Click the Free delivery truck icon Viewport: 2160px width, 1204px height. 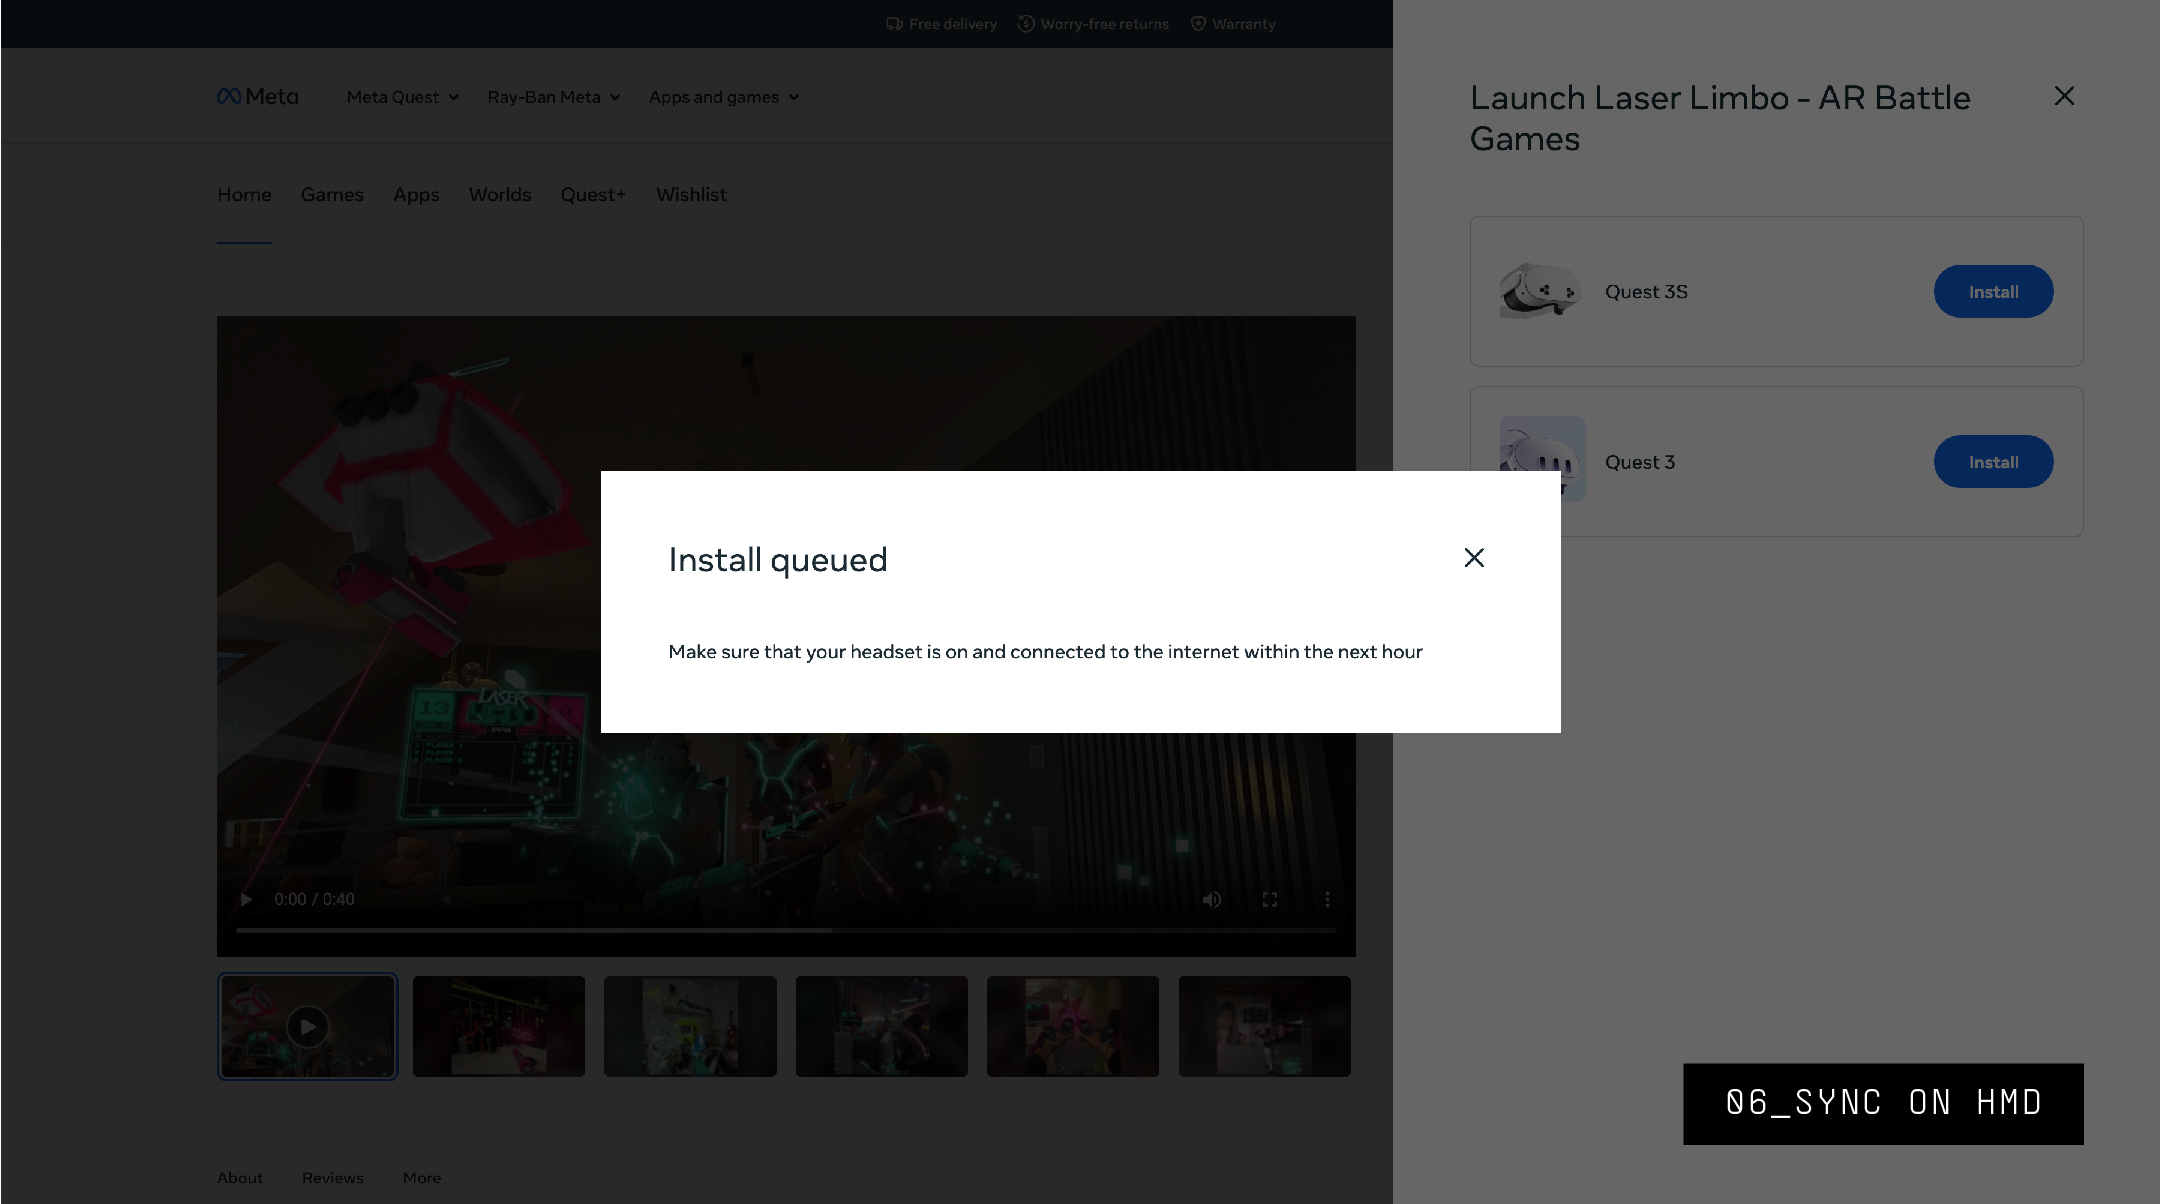(x=895, y=24)
